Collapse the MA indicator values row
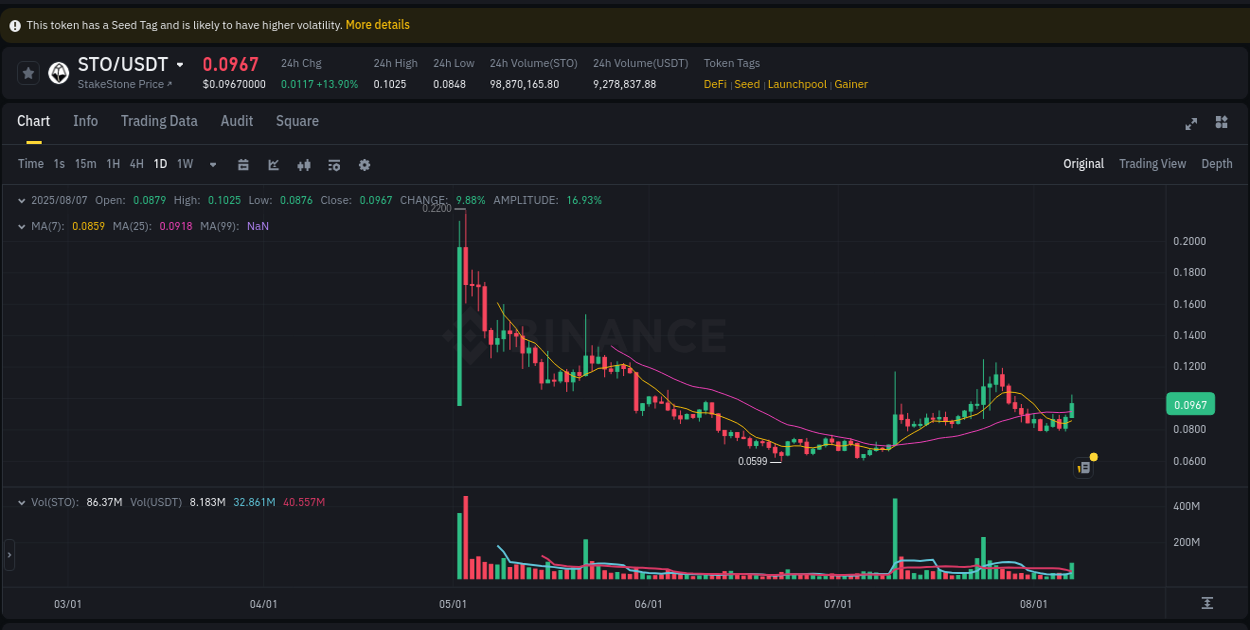 pos(22,227)
